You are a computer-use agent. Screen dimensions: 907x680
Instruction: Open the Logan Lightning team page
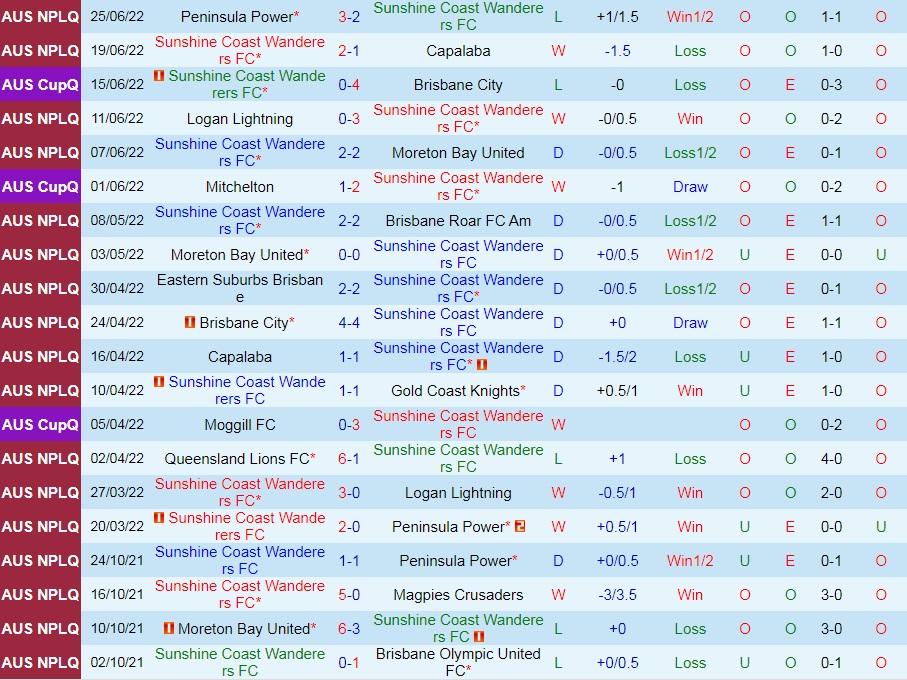coord(239,119)
